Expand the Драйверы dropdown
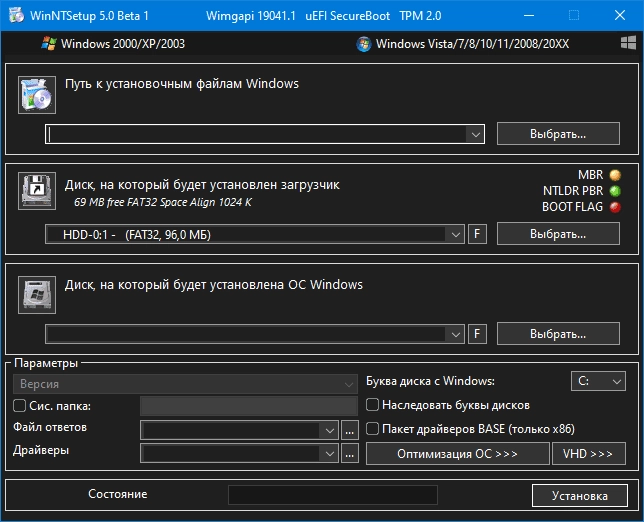 (x=329, y=454)
